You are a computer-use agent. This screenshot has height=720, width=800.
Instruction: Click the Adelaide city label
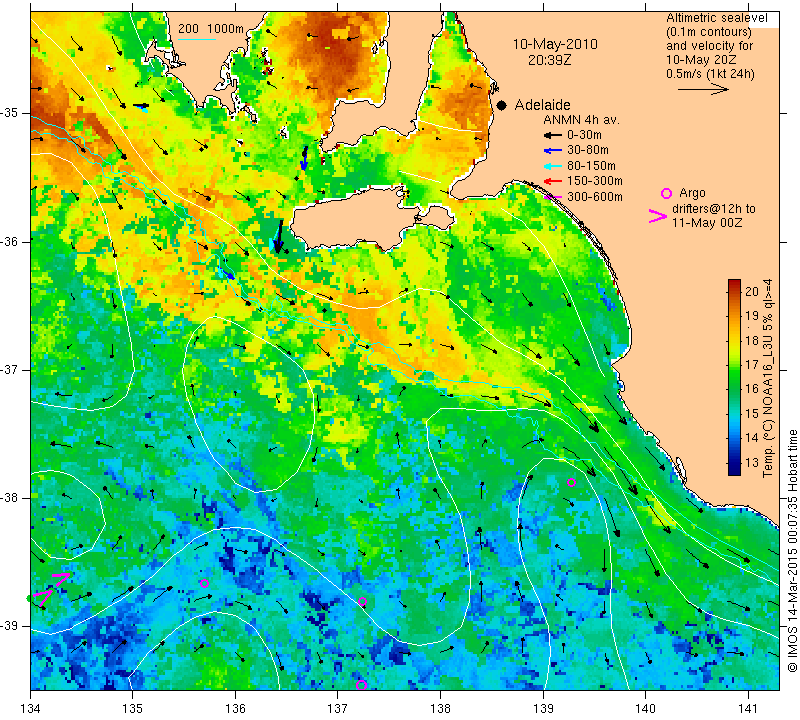tap(542, 105)
